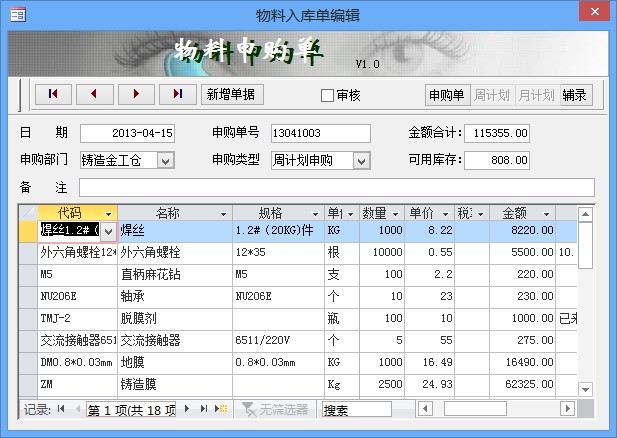Click the 无筛选器 filter indicator

275,409
